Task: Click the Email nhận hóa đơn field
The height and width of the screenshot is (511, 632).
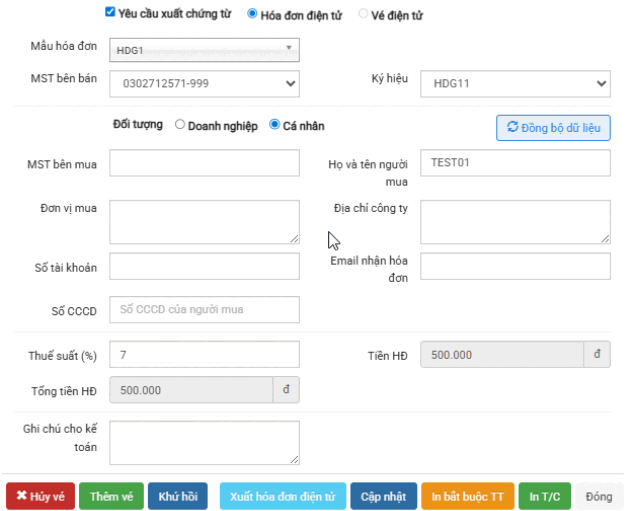Action: [x=514, y=266]
